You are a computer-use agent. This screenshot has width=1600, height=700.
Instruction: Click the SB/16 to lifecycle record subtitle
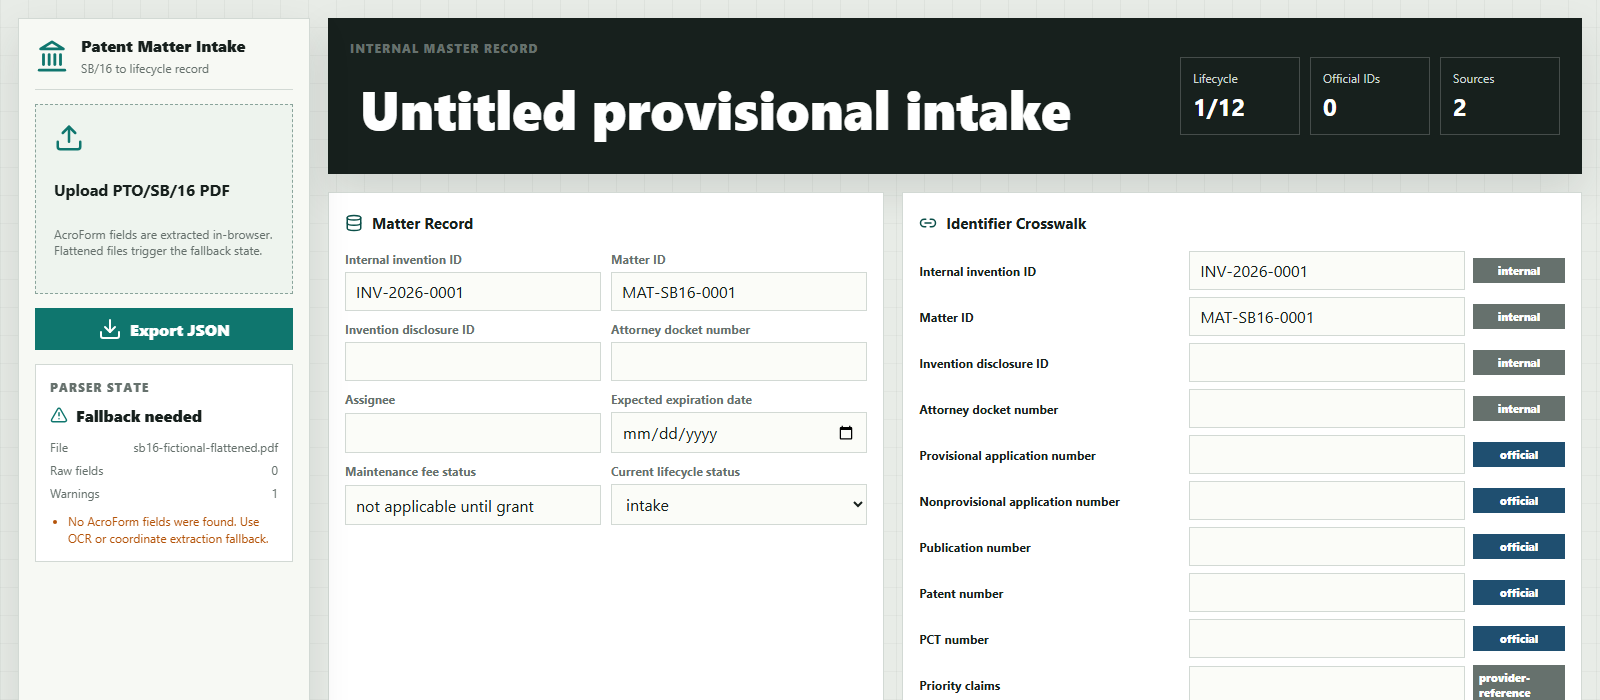145,69
